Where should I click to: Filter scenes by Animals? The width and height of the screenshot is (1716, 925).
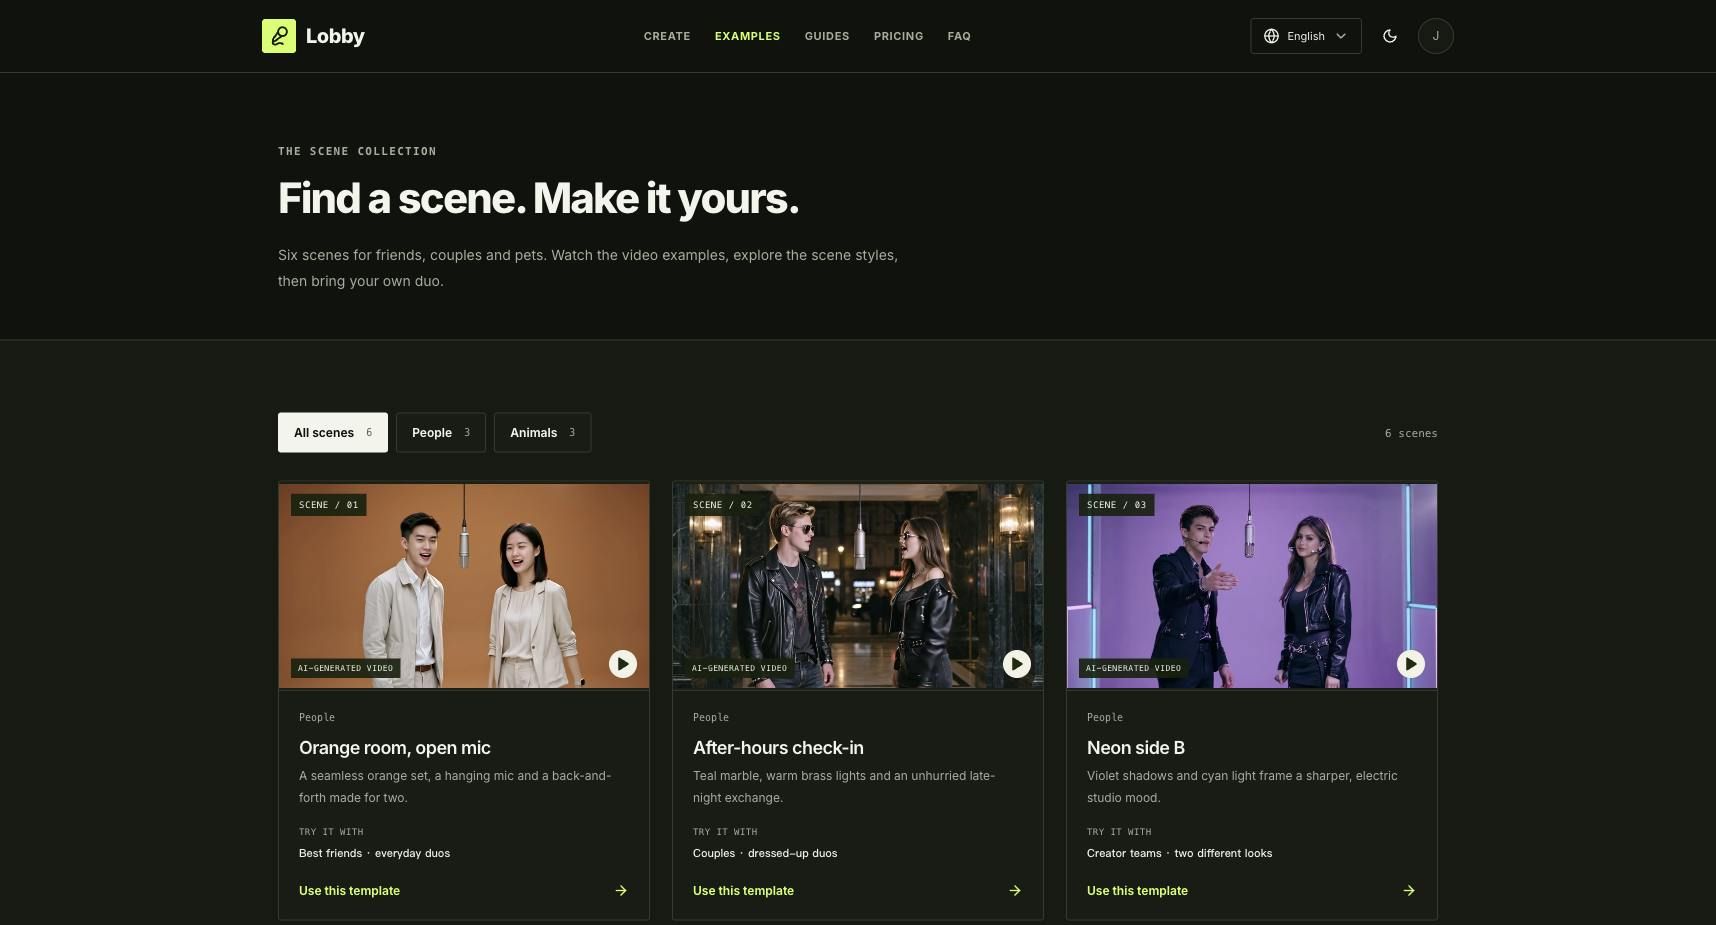pyautogui.click(x=542, y=433)
